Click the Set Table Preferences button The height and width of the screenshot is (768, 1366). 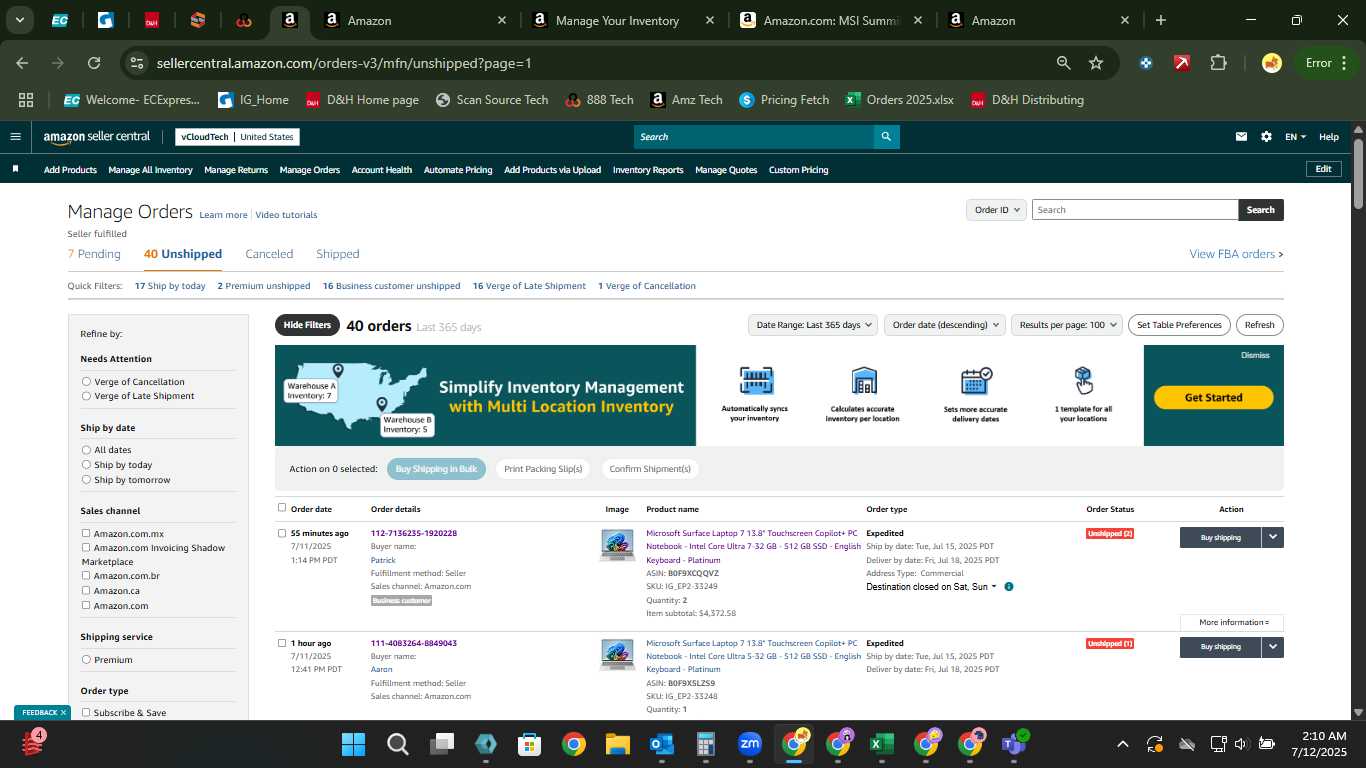point(1179,325)
